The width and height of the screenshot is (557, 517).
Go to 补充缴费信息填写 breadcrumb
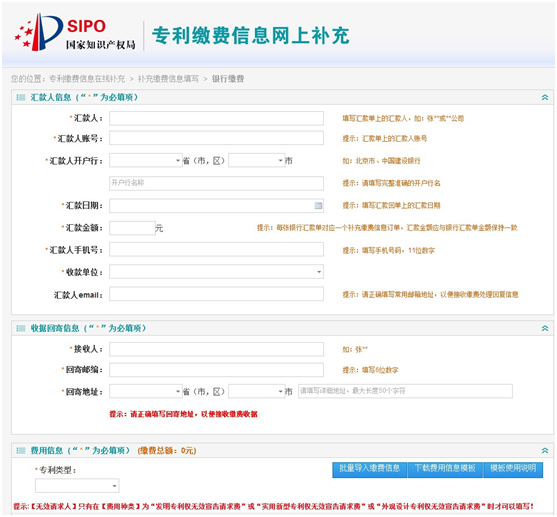168,79
